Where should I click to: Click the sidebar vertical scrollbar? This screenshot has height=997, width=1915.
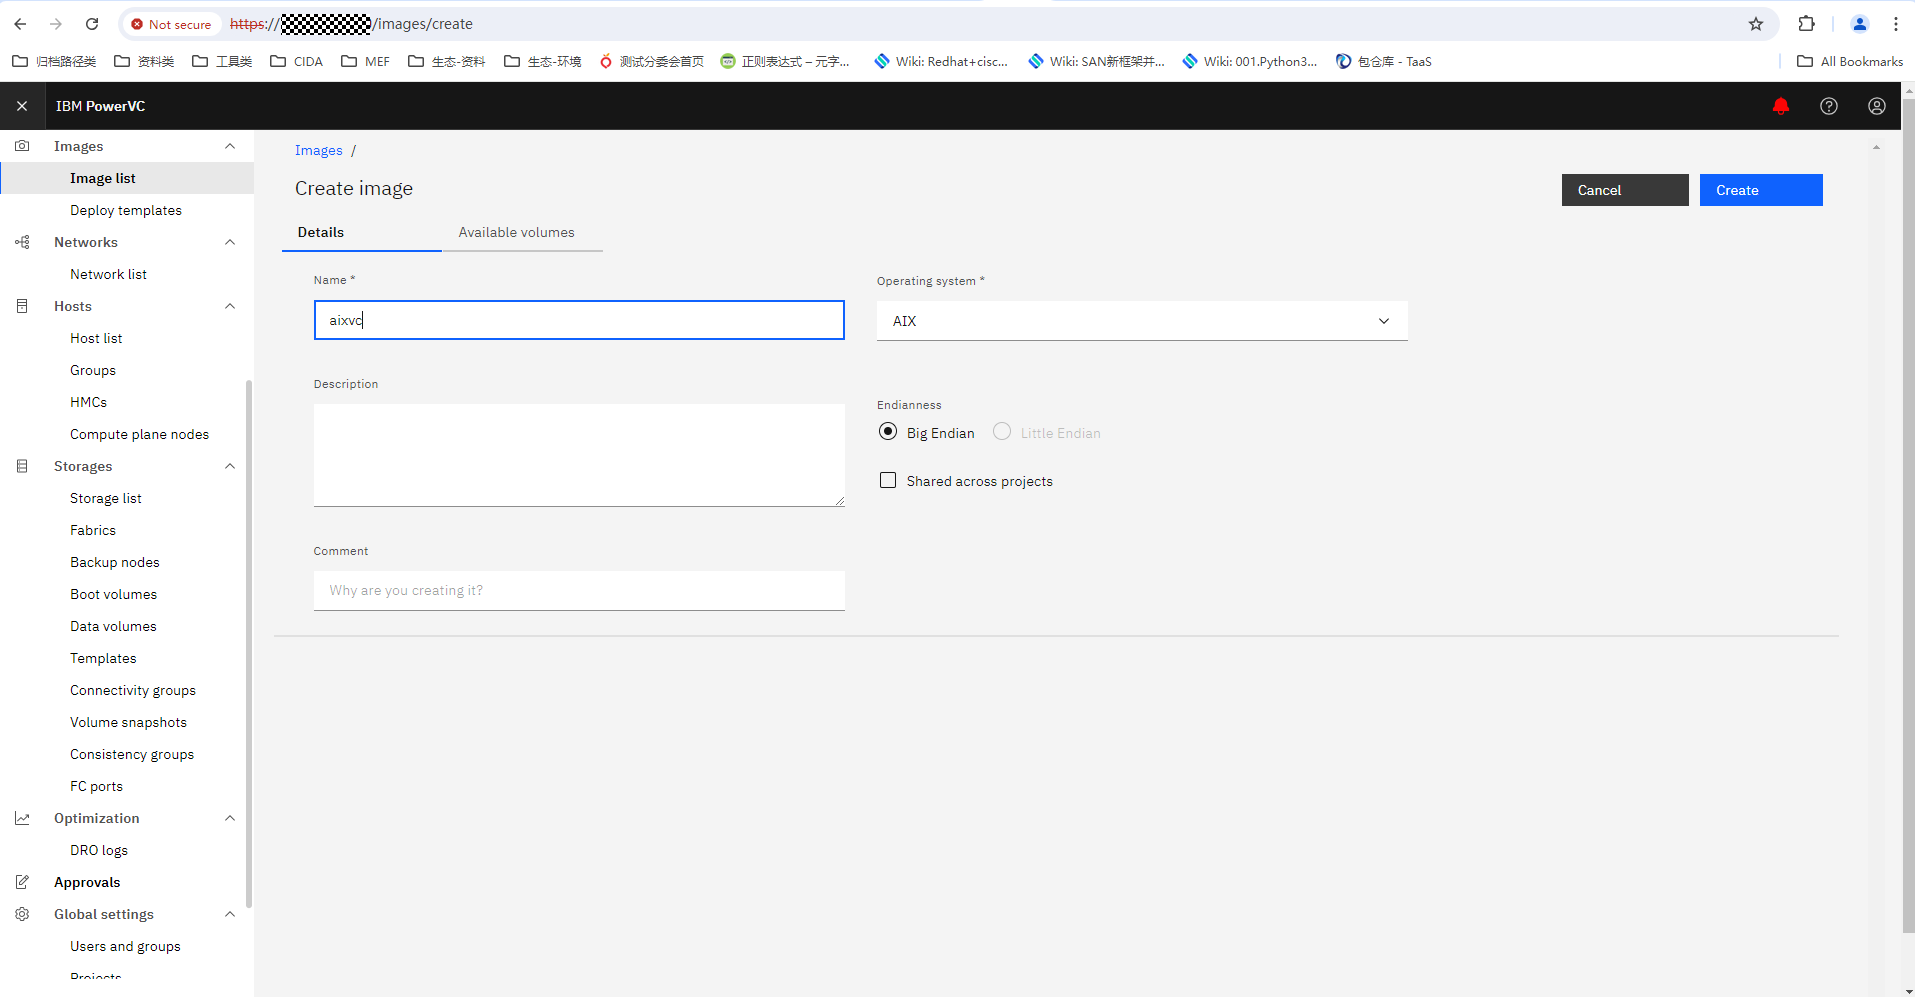[x=249, y=643]
